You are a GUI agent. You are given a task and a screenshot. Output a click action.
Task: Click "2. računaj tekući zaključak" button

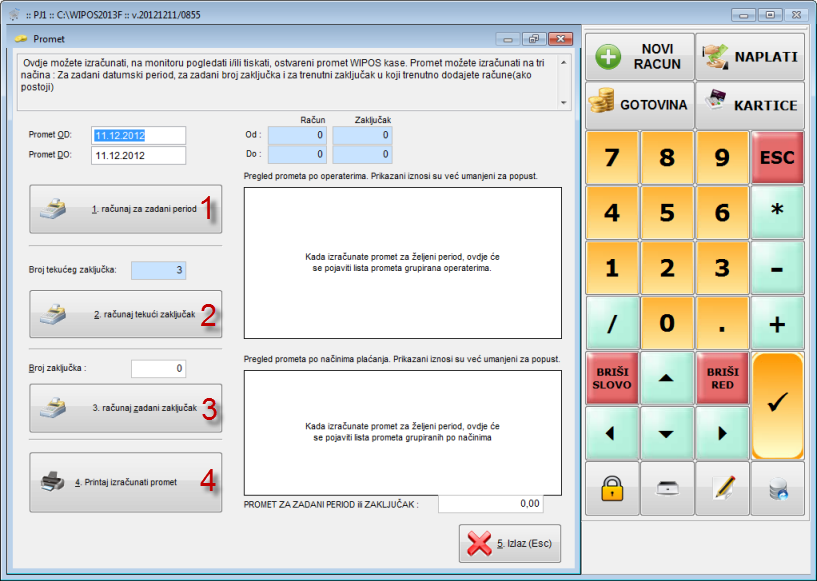tap(126, 314)
